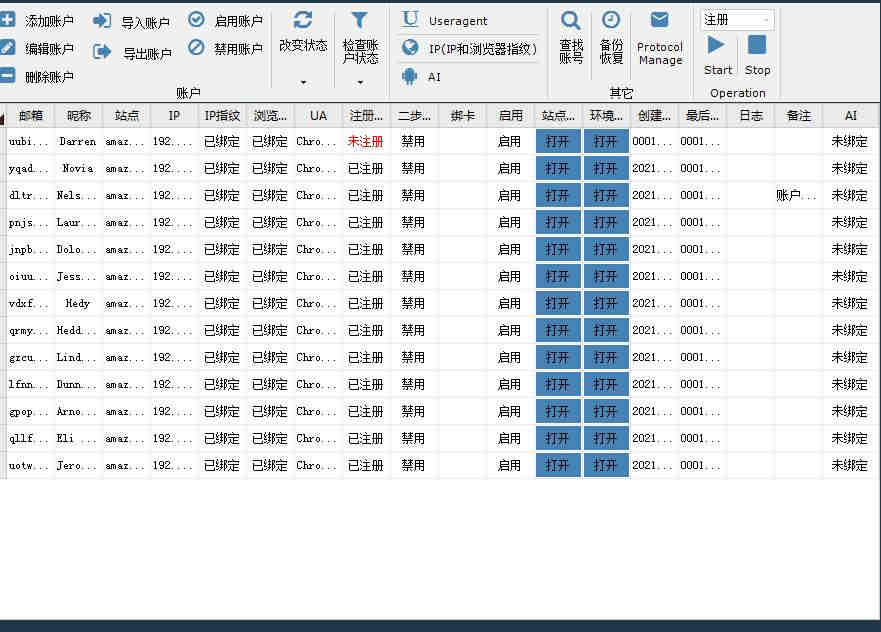Click the 删除账户 label
The image size is (881, 632).
[x=49, y=77]
